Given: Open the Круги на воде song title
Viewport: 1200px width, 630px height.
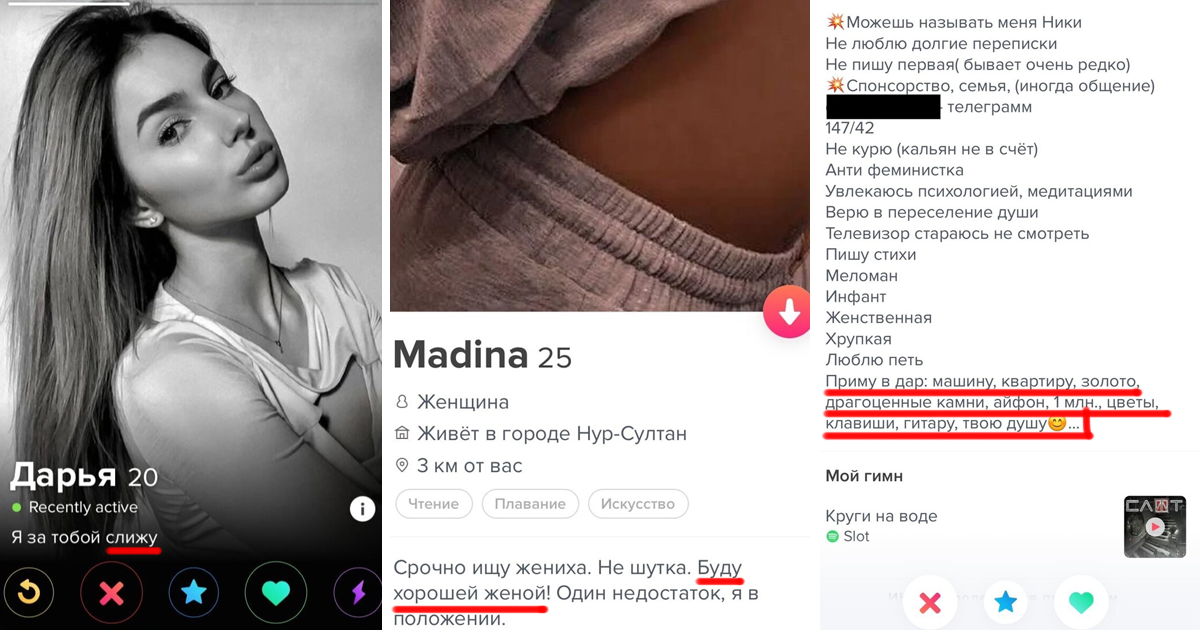Looking at the screenshot, I should tap(882, 516).
